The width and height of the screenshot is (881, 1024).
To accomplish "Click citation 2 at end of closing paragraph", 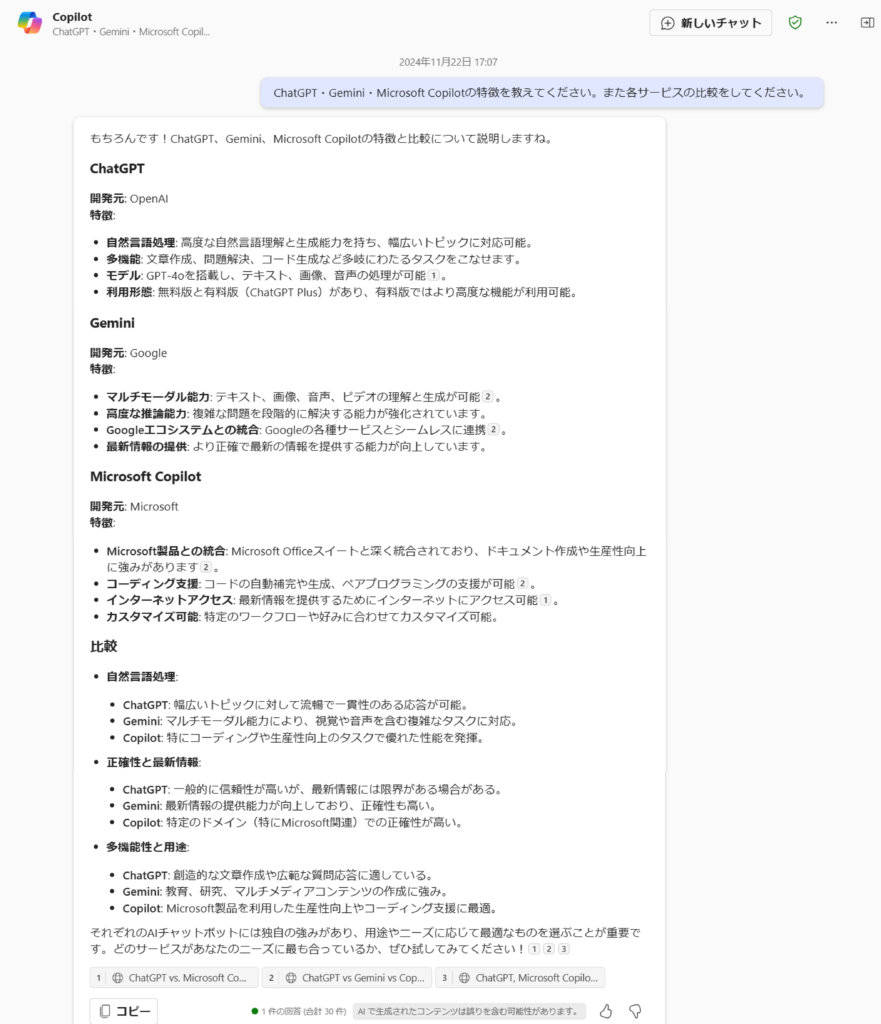I will 549,949.
